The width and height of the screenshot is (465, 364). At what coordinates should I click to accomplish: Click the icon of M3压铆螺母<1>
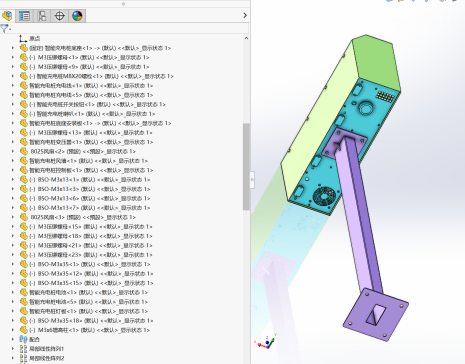point(23,57)
